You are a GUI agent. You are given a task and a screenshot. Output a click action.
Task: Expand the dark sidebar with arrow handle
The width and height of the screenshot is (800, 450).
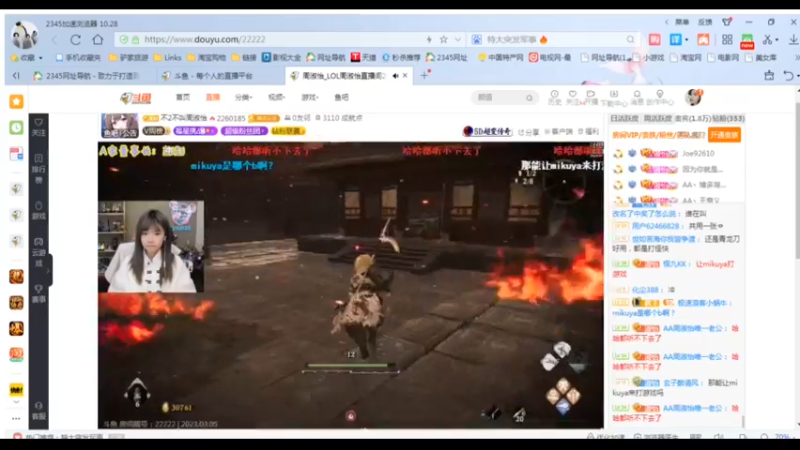[x=48, y=270]
